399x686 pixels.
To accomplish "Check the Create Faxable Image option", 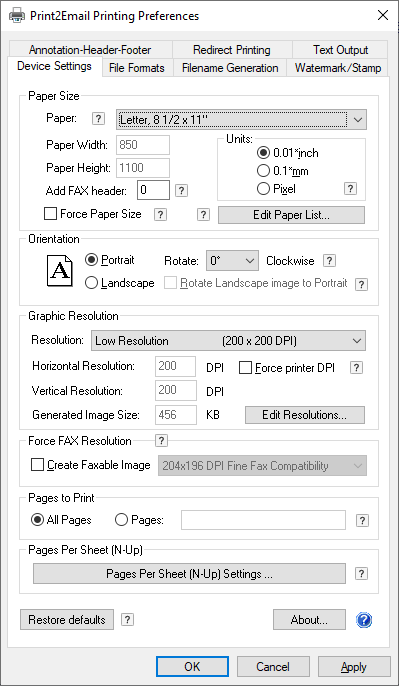I will (x=38, y=465).
